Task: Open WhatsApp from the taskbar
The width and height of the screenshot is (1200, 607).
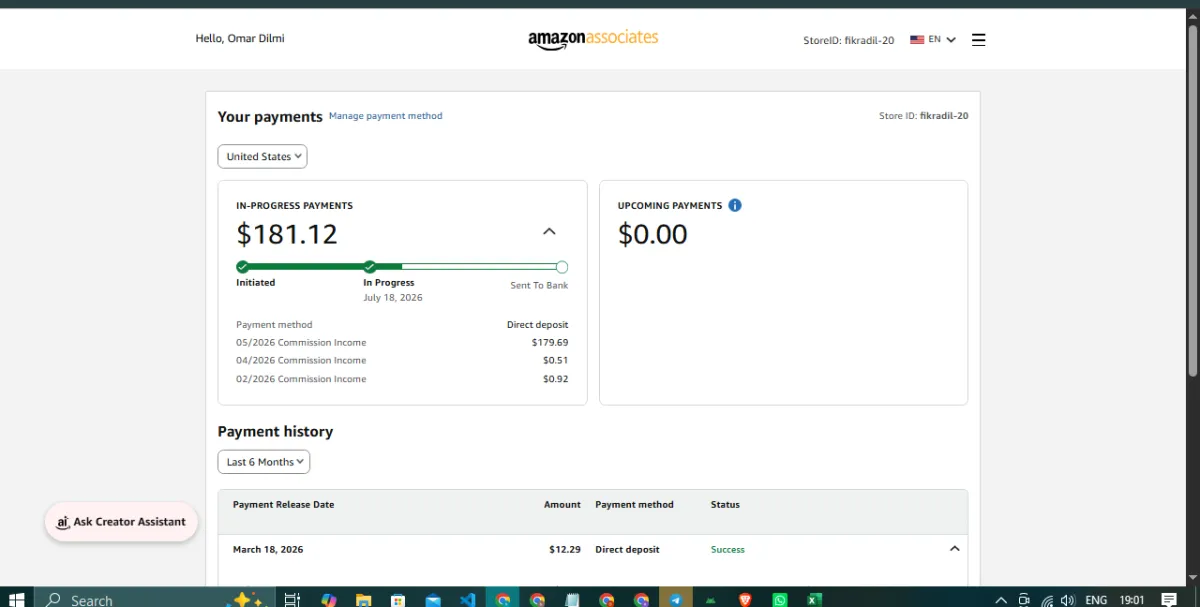Action: click(780, 599)
